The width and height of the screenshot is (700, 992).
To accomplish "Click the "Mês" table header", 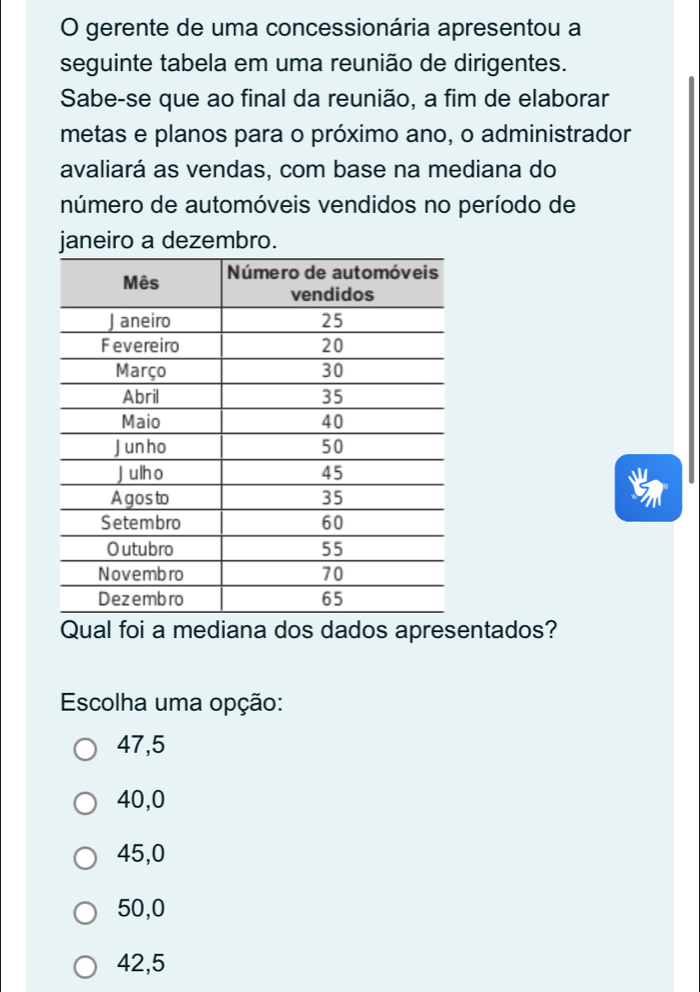I will [x=140, y=283].
